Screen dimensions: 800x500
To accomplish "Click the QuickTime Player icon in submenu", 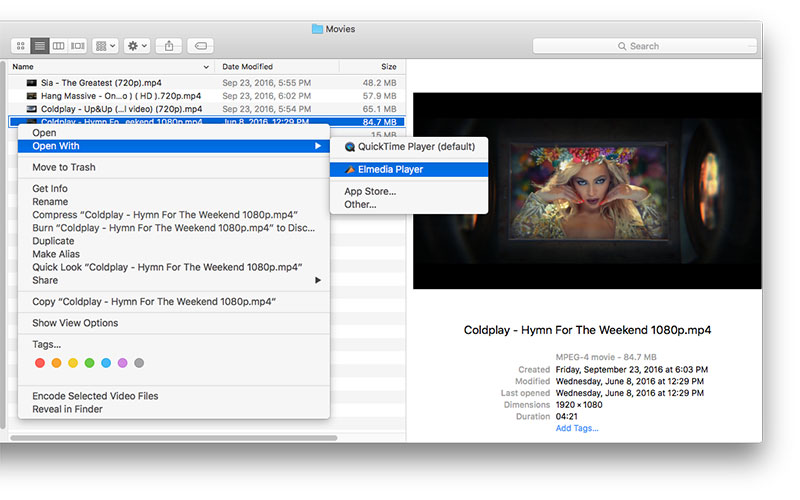I will [x=349, y=147].
